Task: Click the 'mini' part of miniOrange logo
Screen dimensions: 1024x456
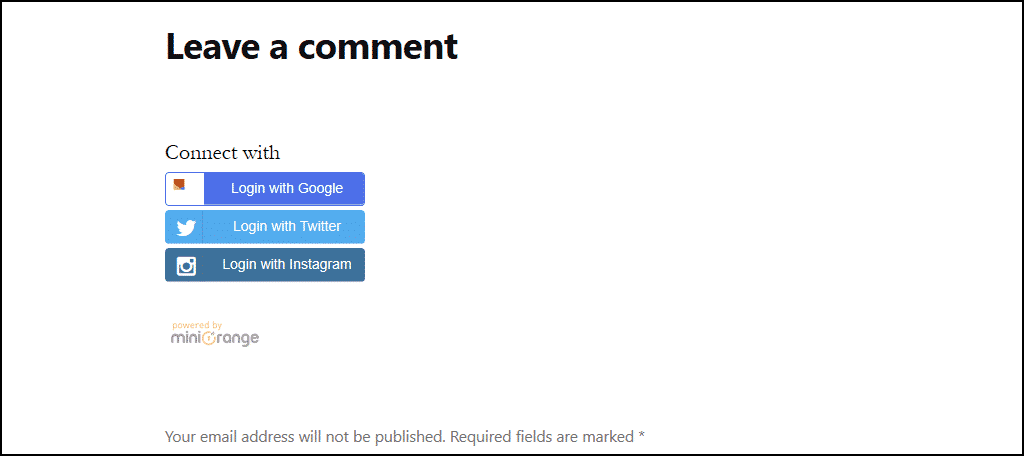Action: coord(185,338)
